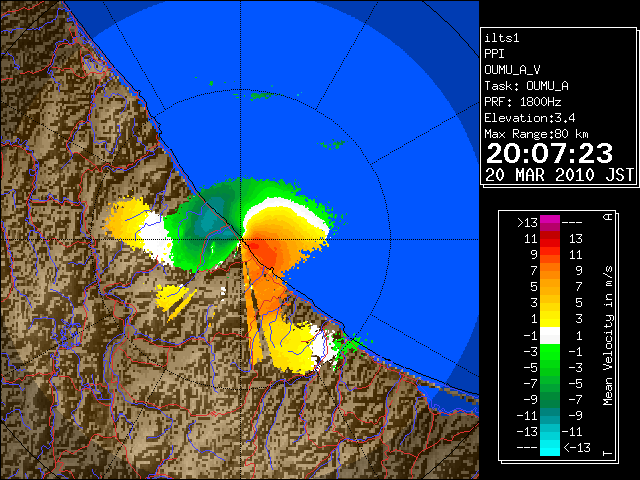Click the teal inbound velocity core near the radar
This screenshot has height=480, width=640.
[210, 220]
